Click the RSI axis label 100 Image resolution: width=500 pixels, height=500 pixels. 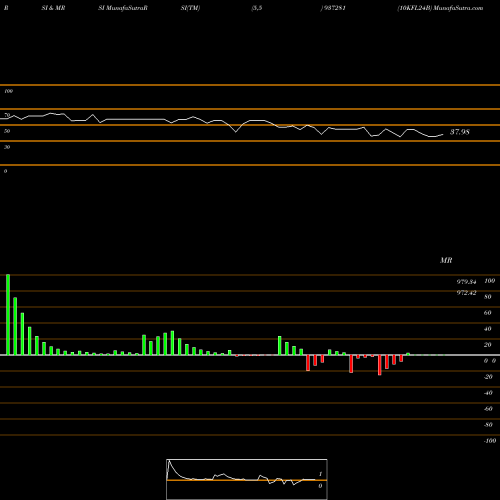coord(8,91)
